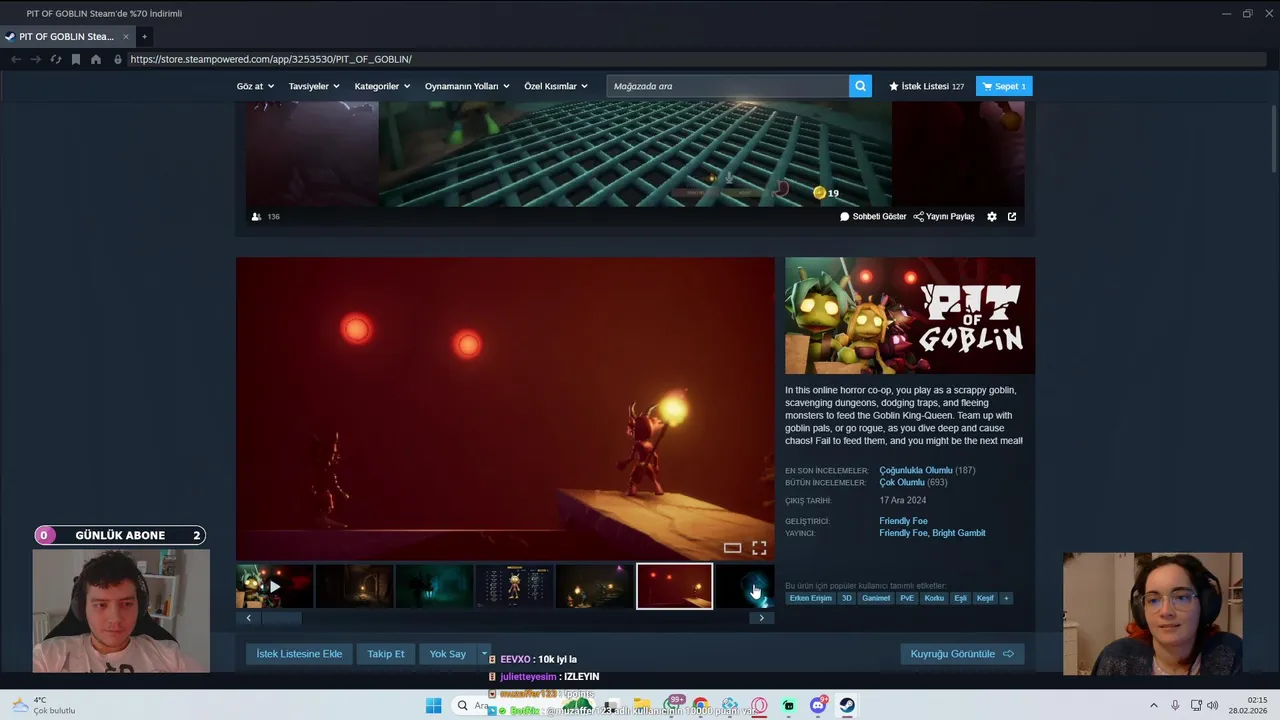Click the URL address bar
The image size is (1280, 720).
tap(695, 59)
